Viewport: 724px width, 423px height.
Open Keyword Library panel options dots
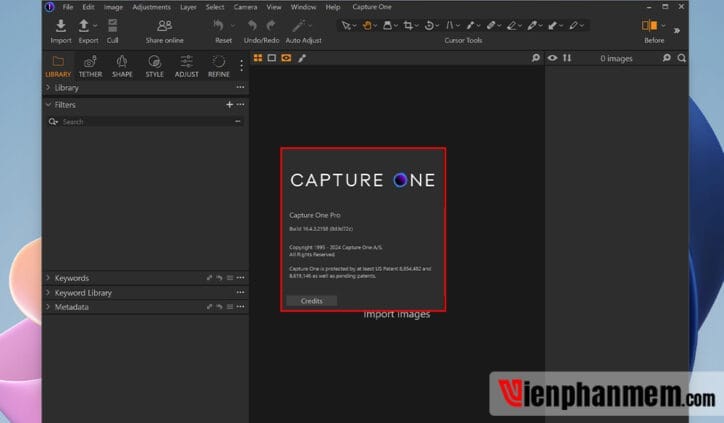240,292
